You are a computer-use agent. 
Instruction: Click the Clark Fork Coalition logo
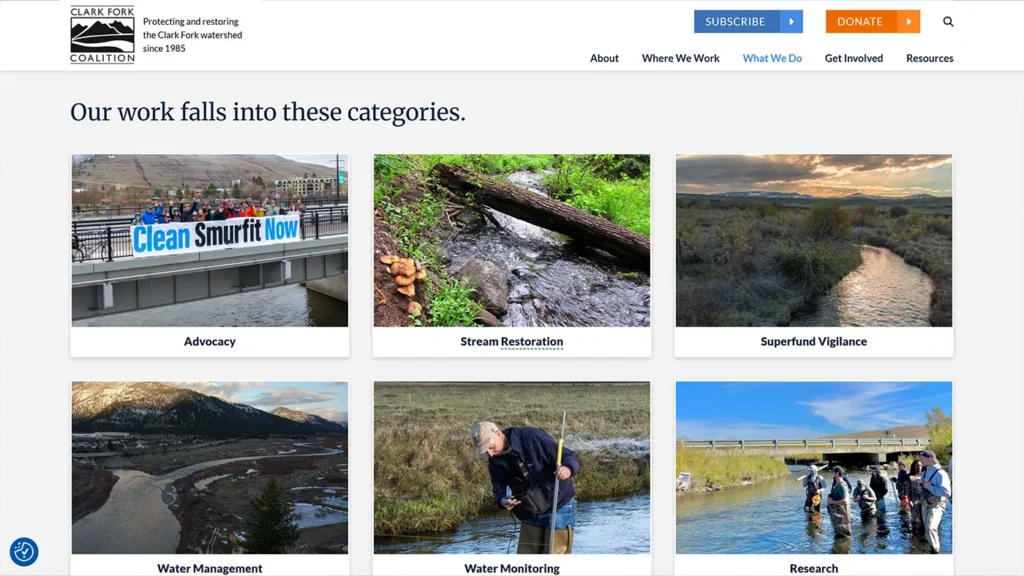coord(103,35)
